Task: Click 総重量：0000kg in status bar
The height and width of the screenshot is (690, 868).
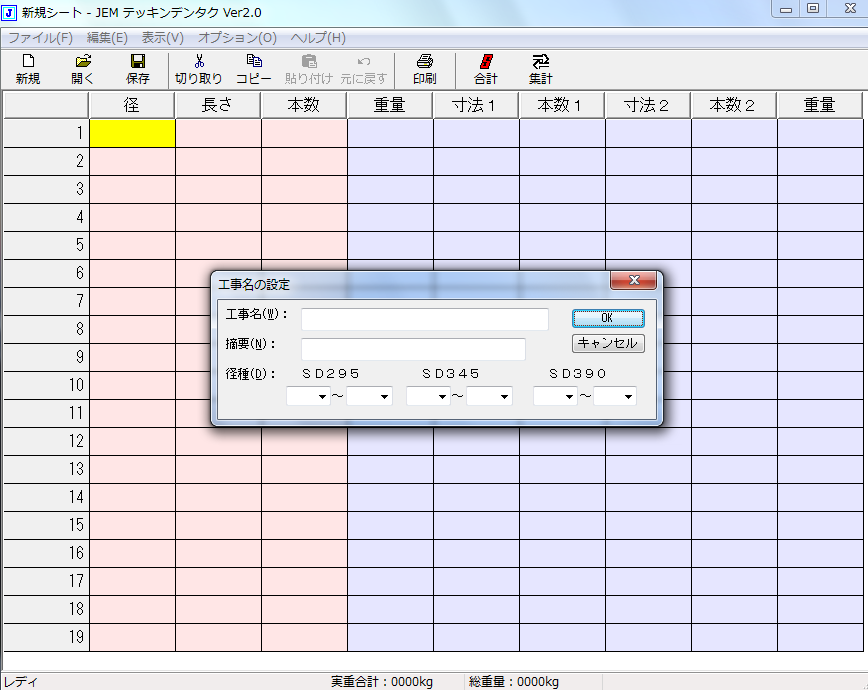Action: pyautogui.click(x=514, y=682)
